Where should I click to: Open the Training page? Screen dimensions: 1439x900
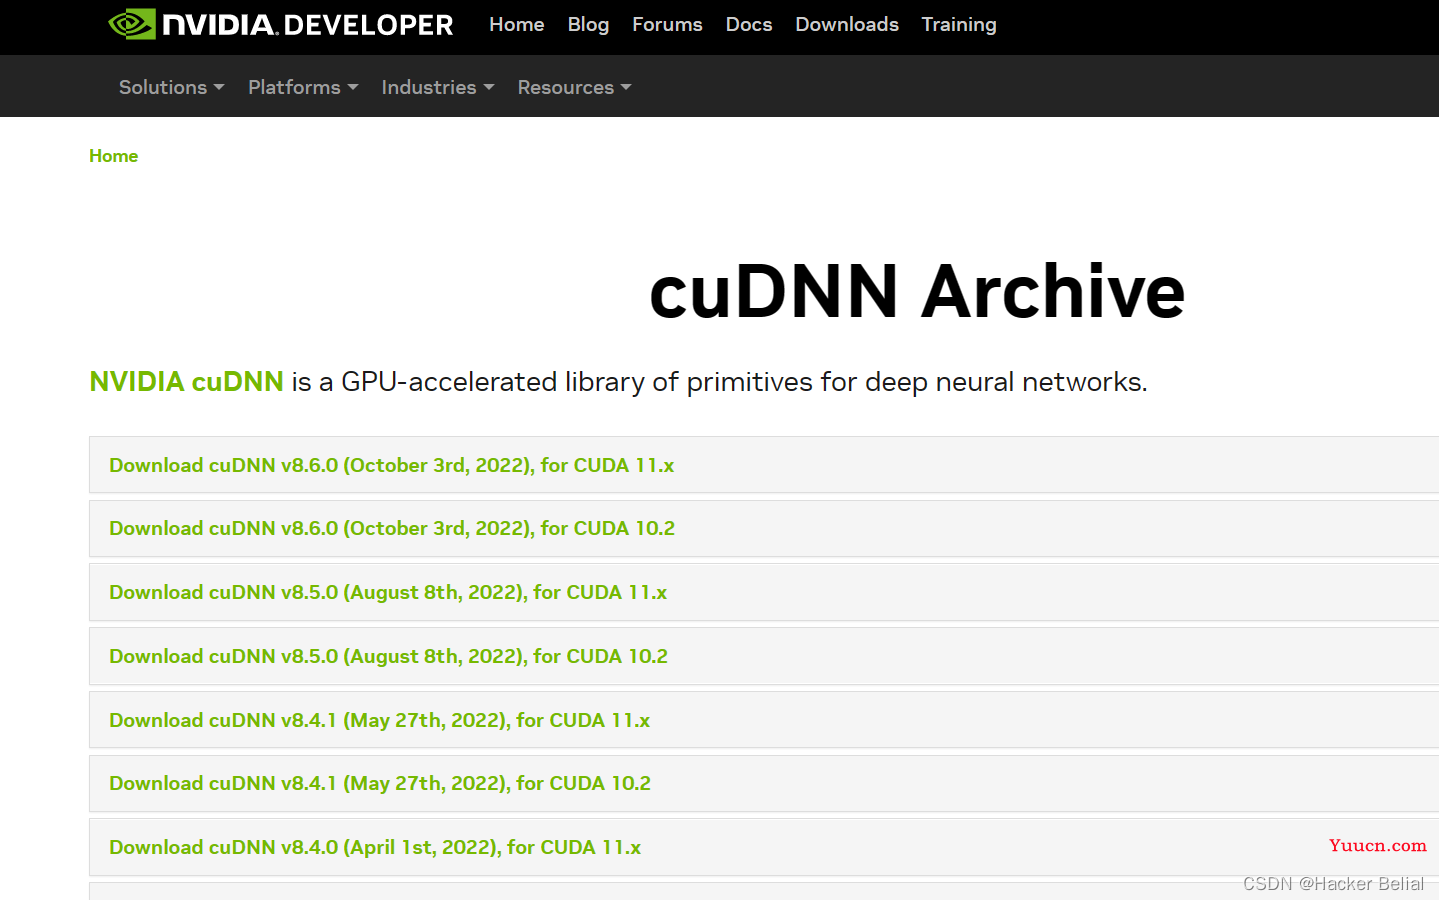click(959, 24)
